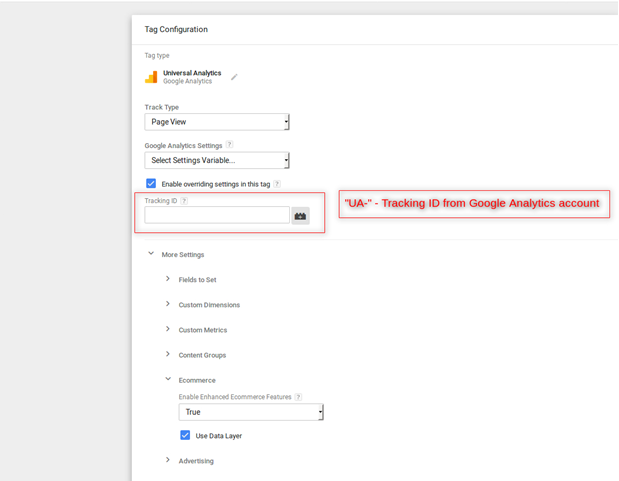Viewport: 619px width, 481px height.
Task: Click into the Tracking ID input field
Action: tap(217, 215)
